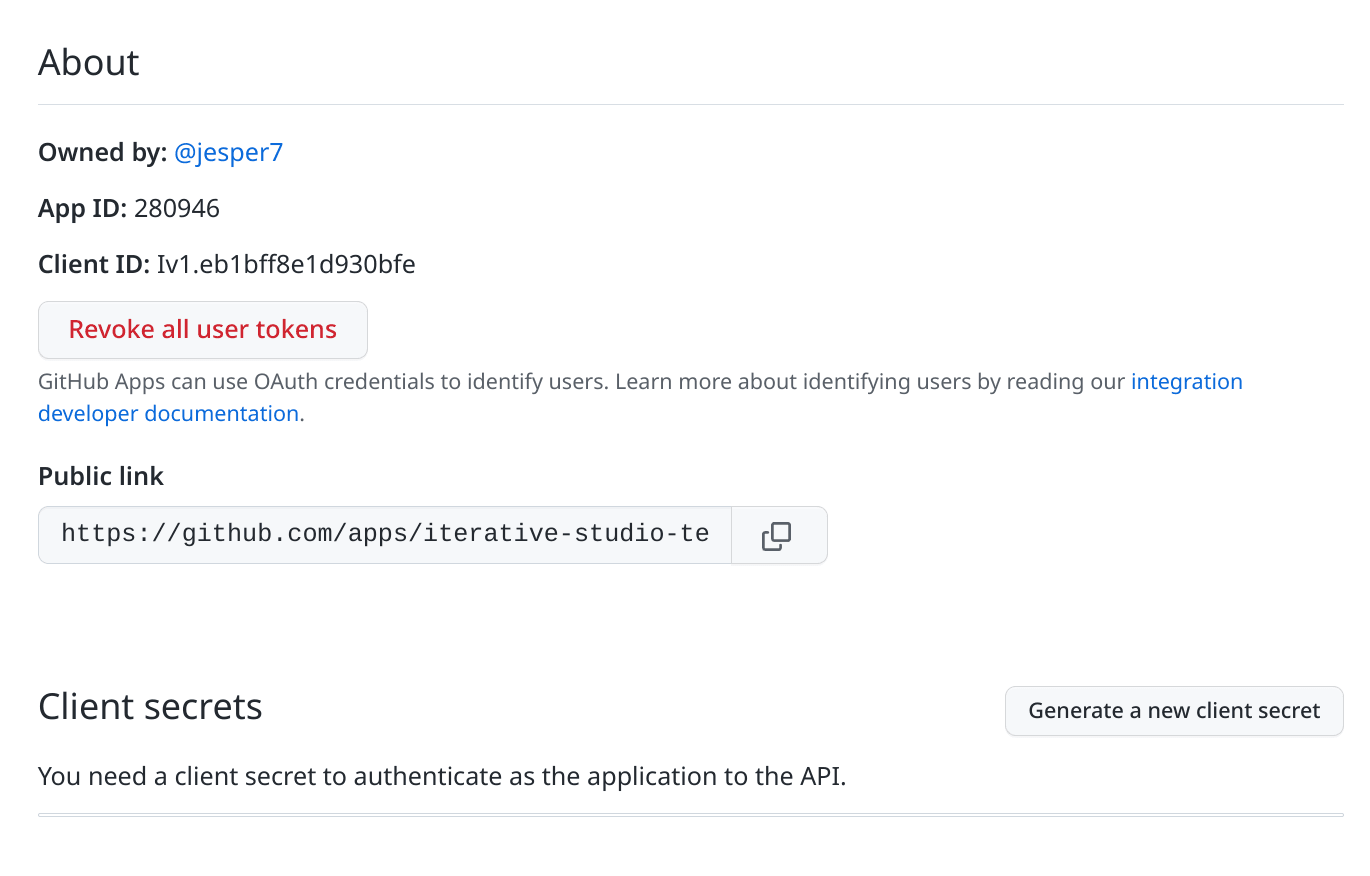Click the App ID value 280946

pyautogui.click(x=177, y=209)
